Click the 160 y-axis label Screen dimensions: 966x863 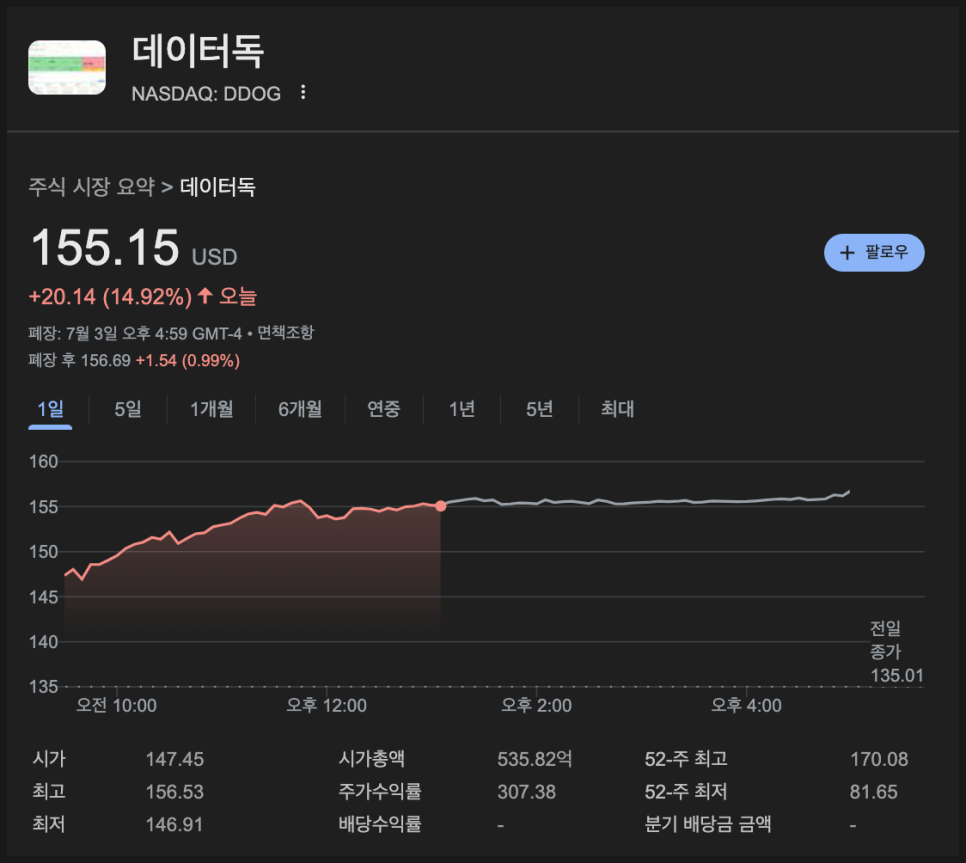44,461
